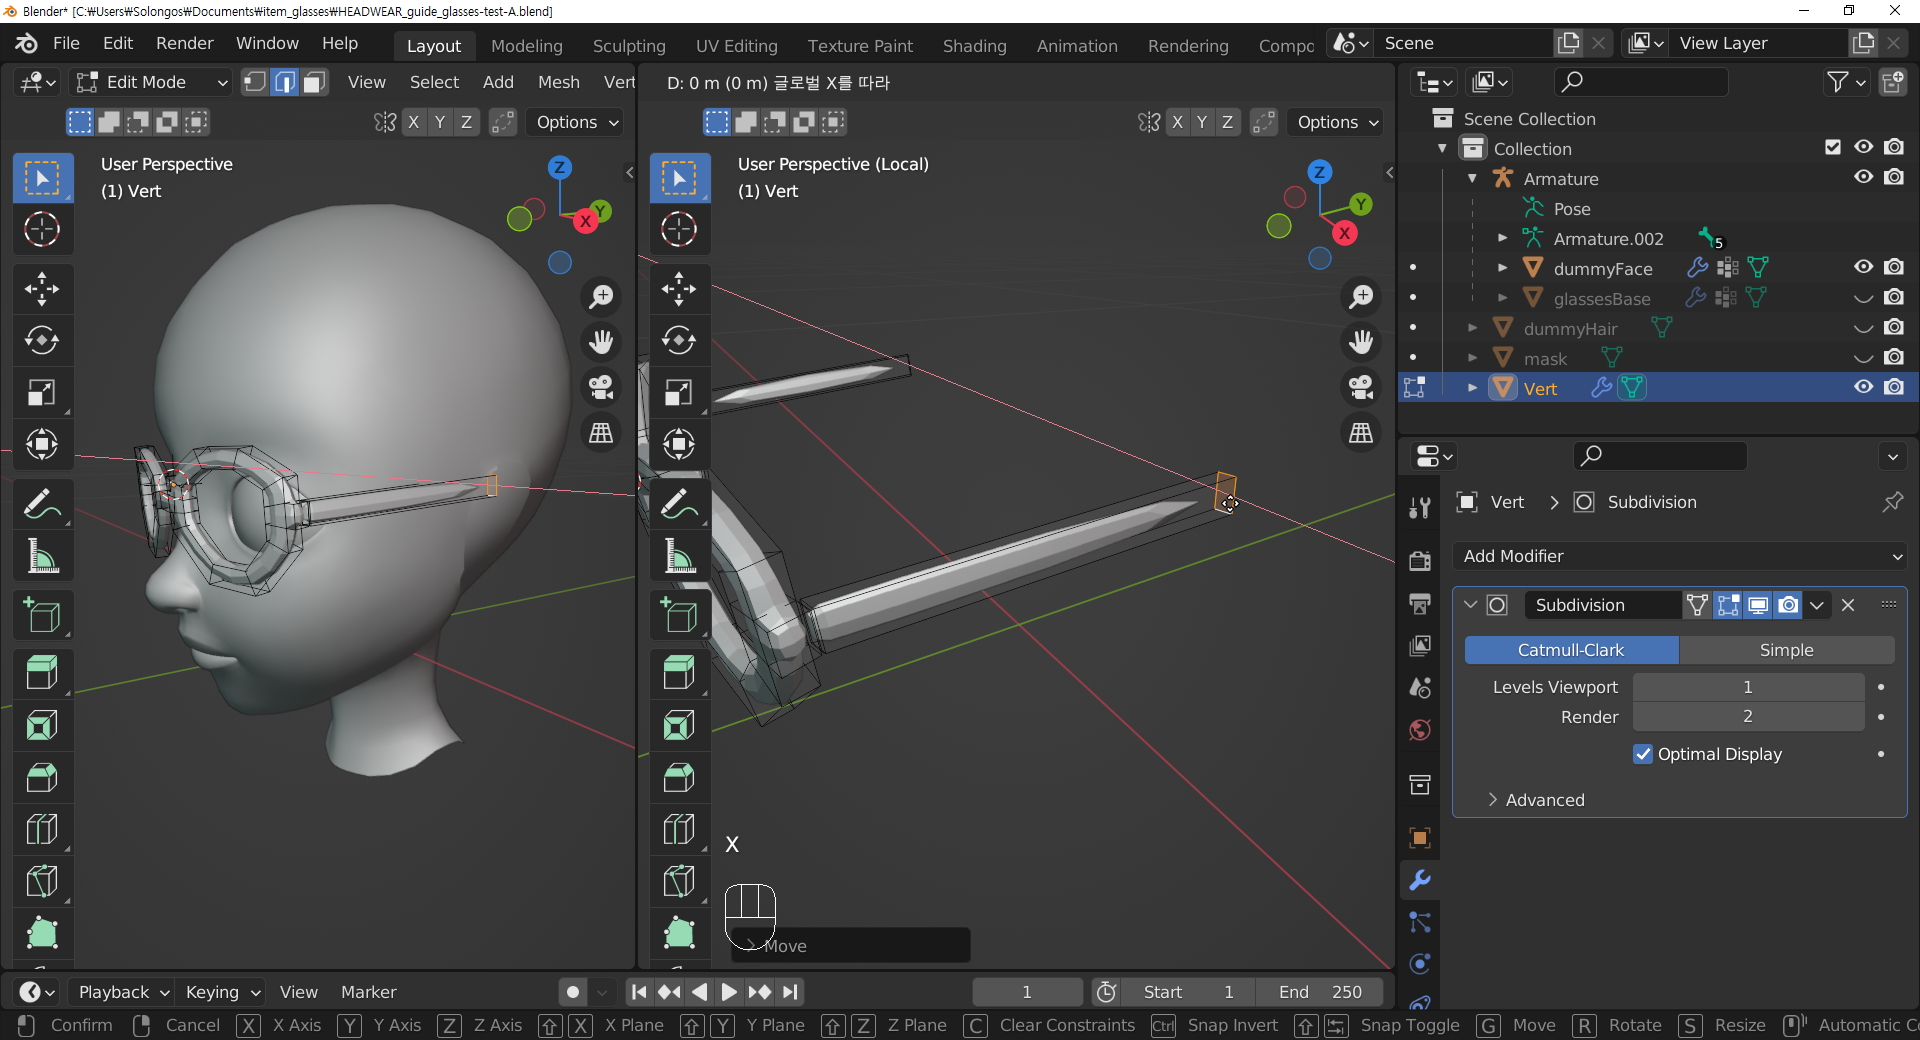The height and width of the screenshot is (1040, 1920).
Task: Collapse the Subdivision modifier panel
Action: point(1470,605)
